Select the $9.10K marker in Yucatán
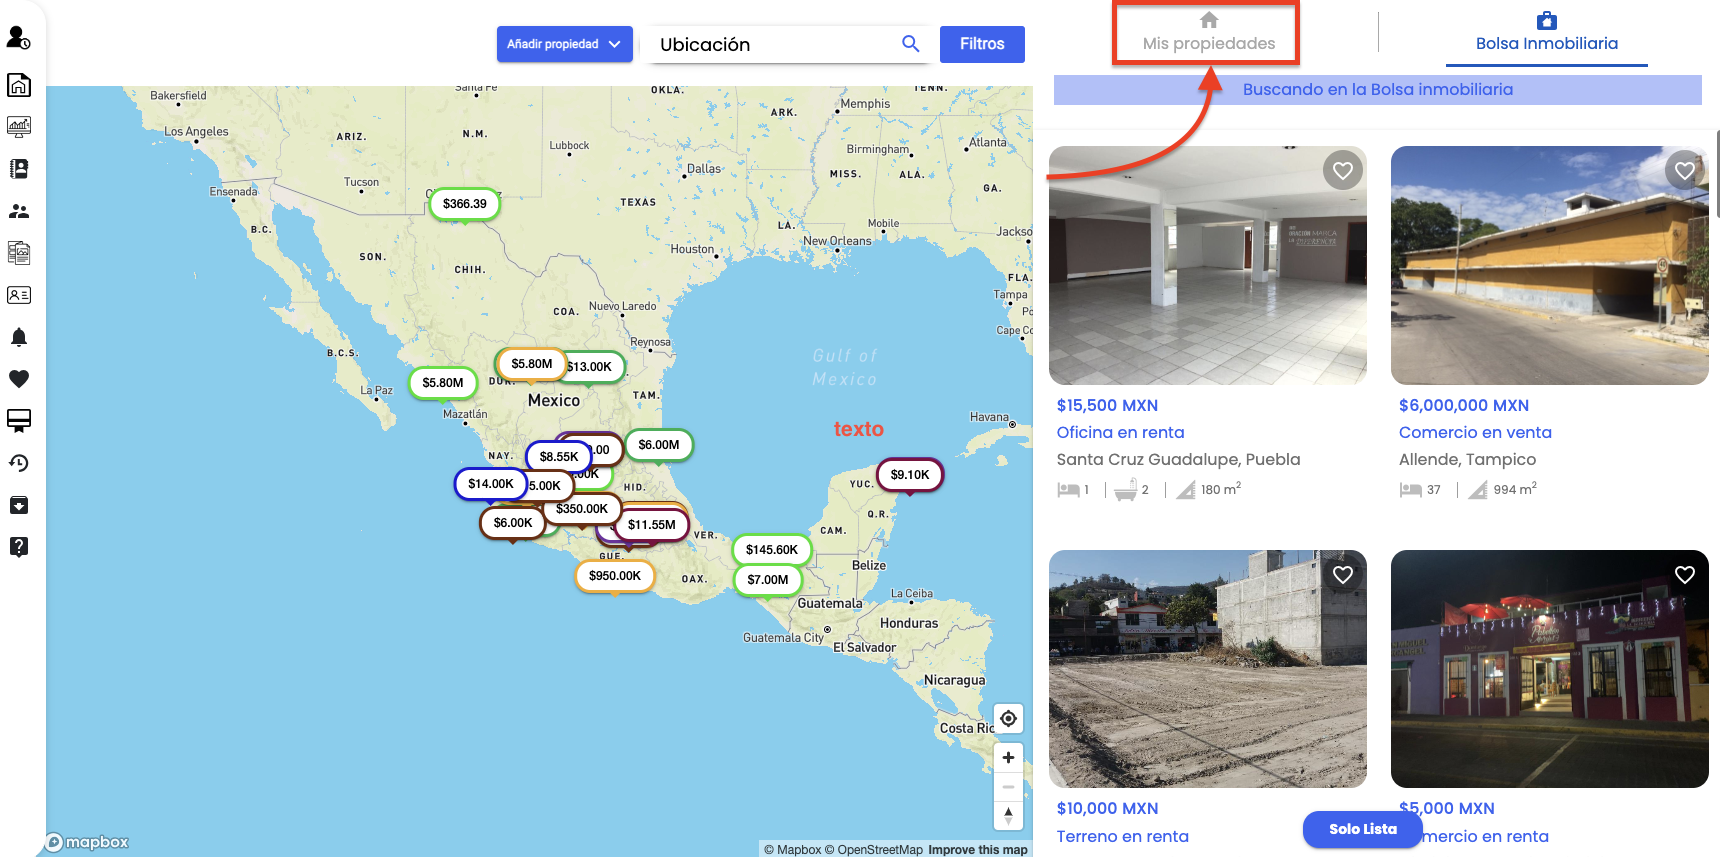This screenshot has height=857, width=1720. [x=910, y=475]
